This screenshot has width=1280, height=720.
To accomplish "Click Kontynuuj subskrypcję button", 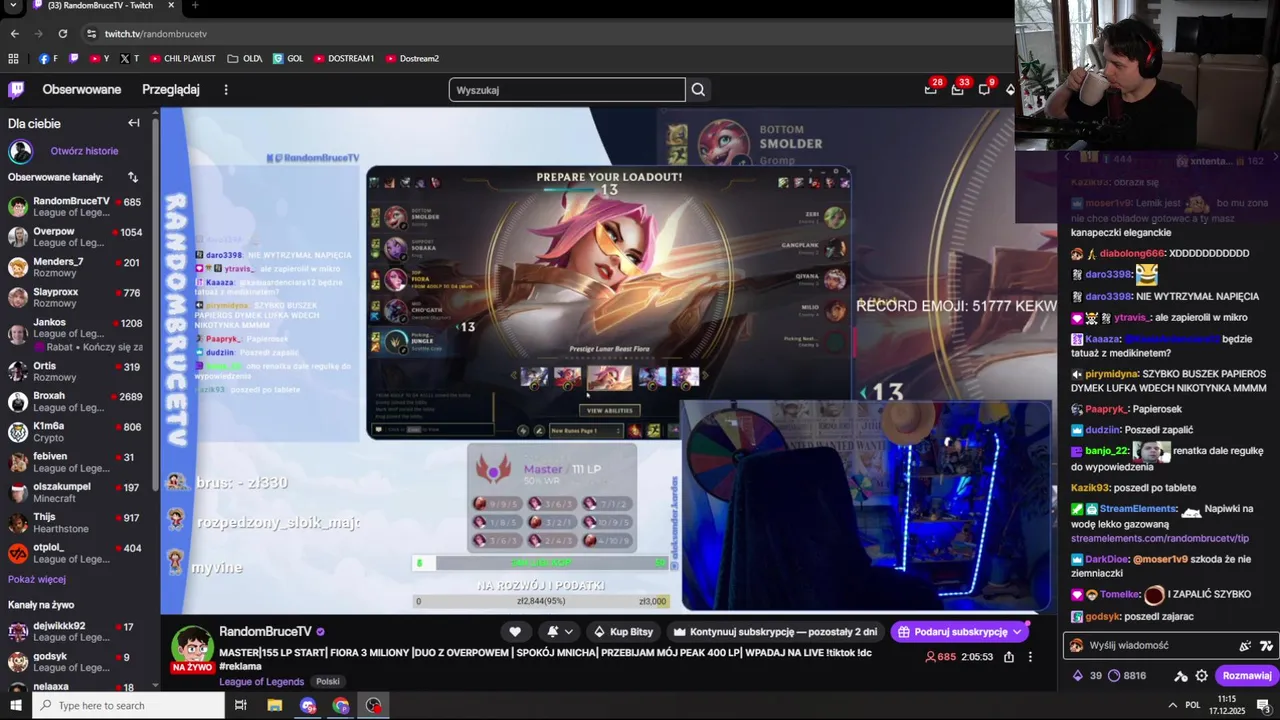I will [776, 631].
